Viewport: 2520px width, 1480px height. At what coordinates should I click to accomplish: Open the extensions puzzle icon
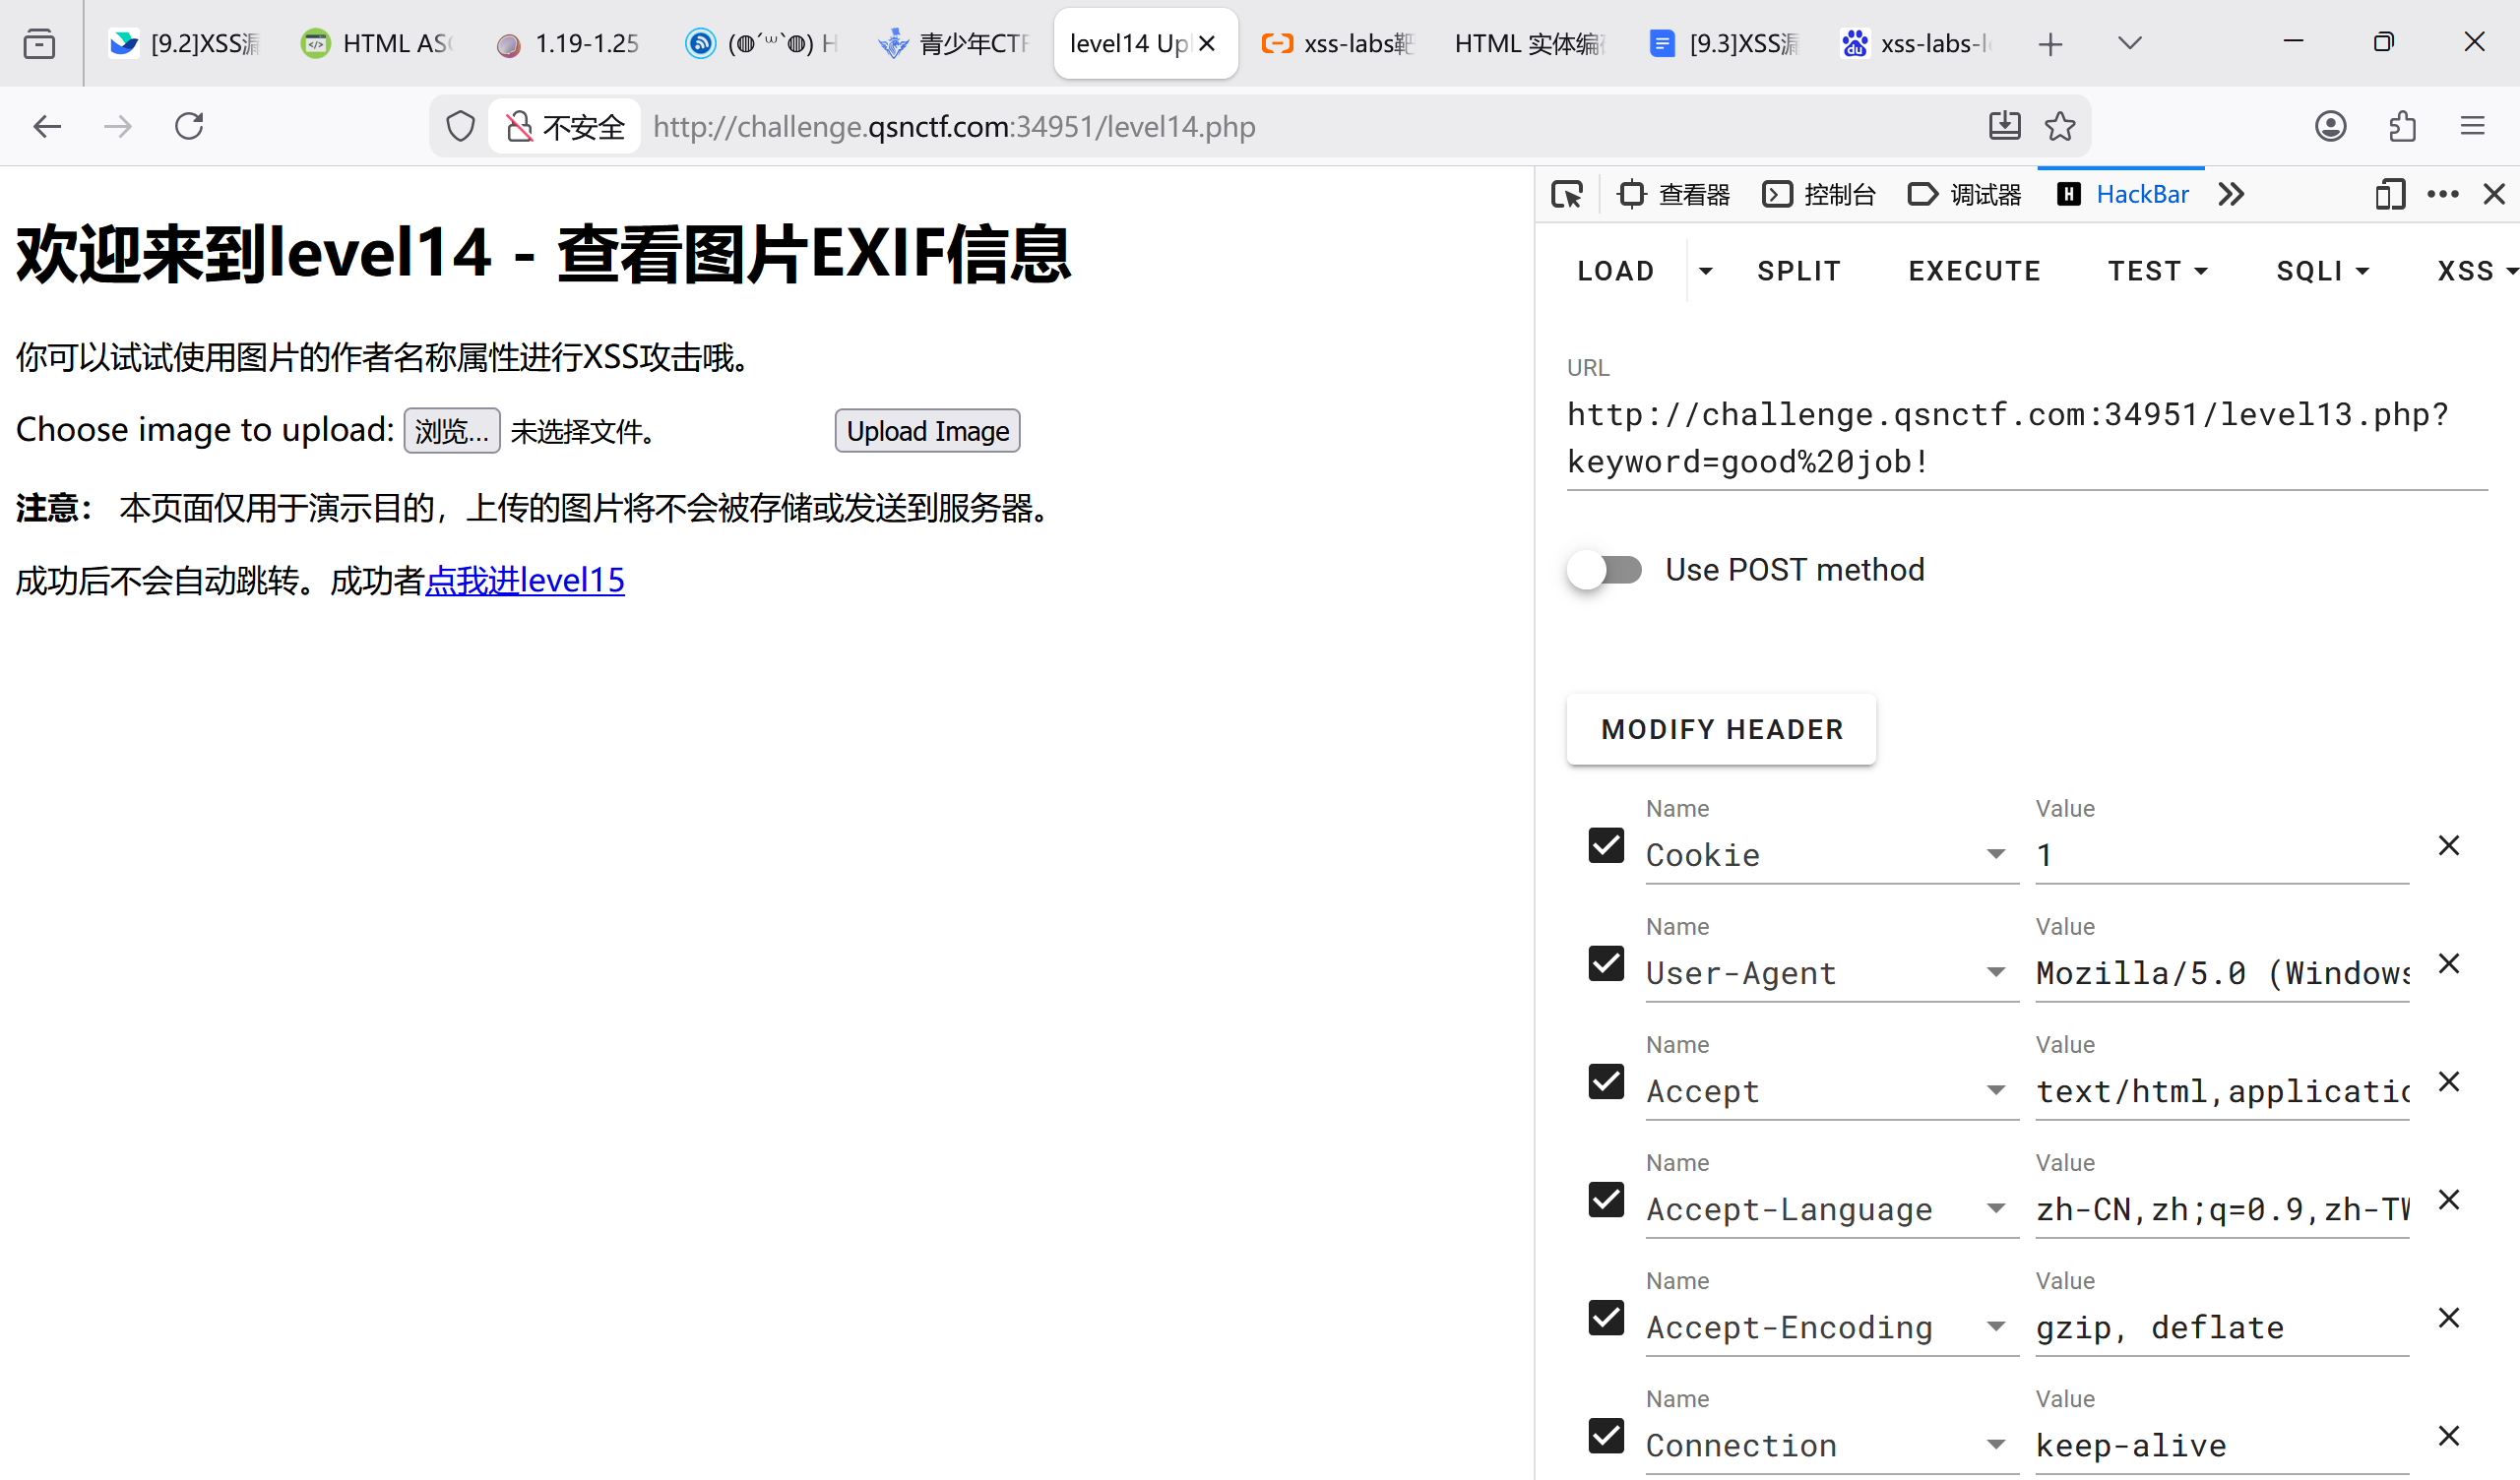click(2402, 126)
